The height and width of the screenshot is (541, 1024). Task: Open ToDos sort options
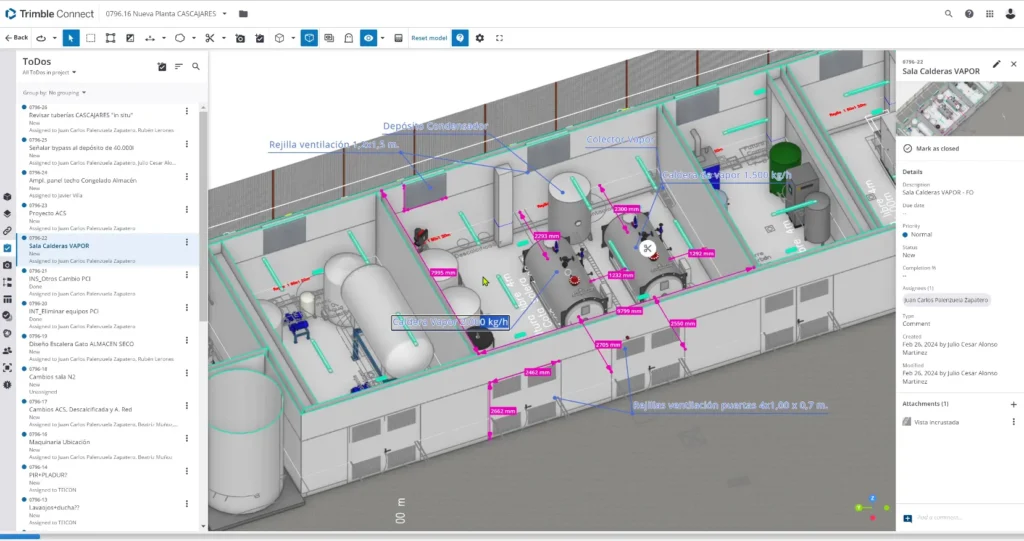(179, 66)
